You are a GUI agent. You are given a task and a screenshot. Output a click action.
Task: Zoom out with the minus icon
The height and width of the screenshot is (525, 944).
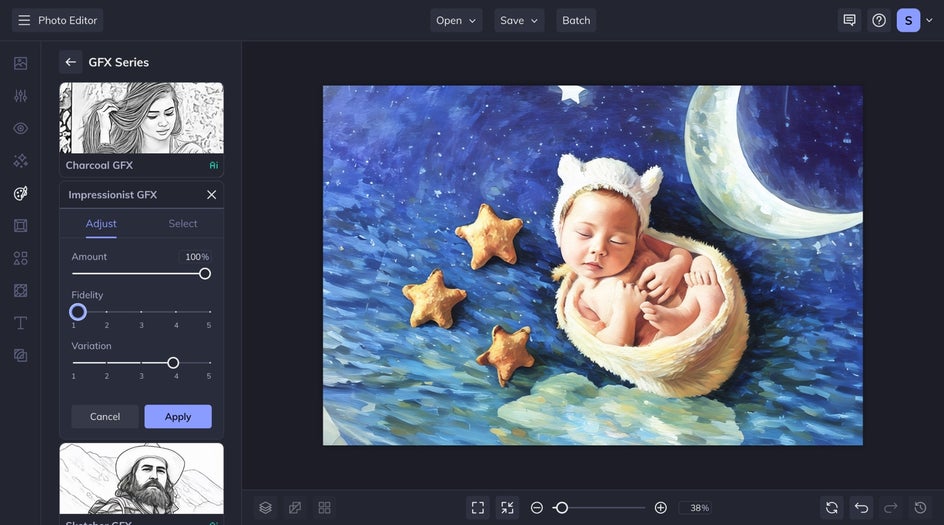pyautogui.click(x=536, y=508)
